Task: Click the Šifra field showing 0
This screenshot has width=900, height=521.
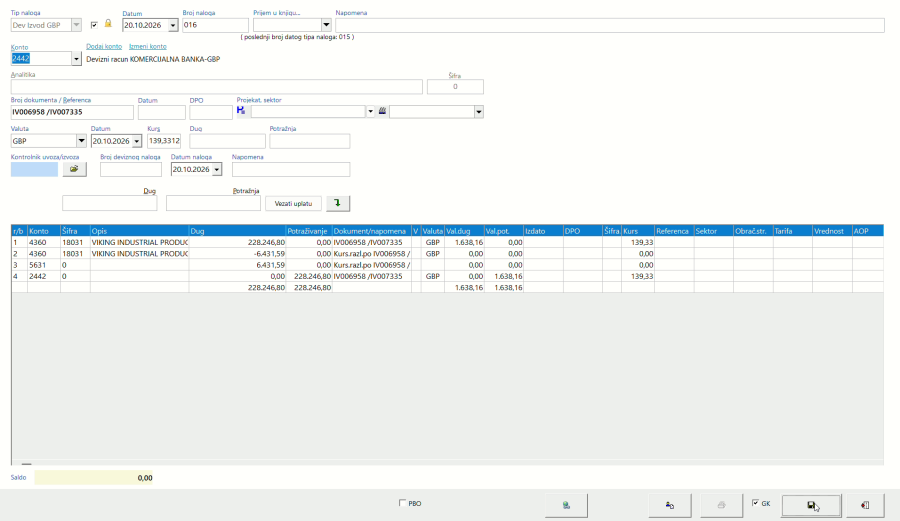Action: tap(455, 87)
